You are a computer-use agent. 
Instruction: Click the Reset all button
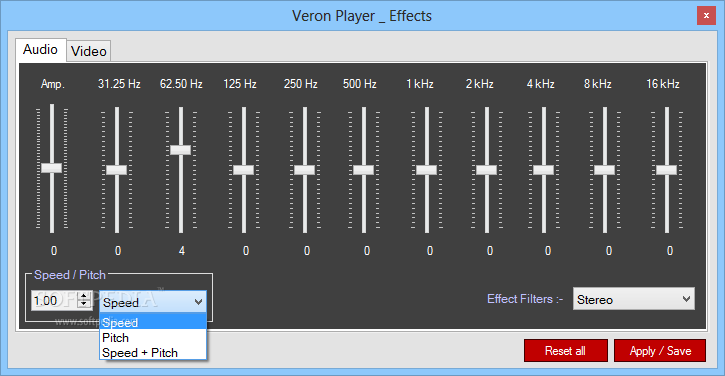(565, 351)
